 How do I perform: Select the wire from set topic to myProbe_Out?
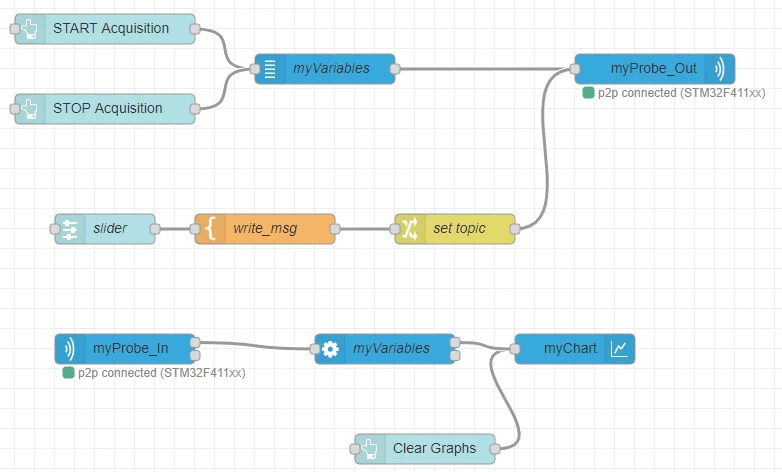coord(547,150)
